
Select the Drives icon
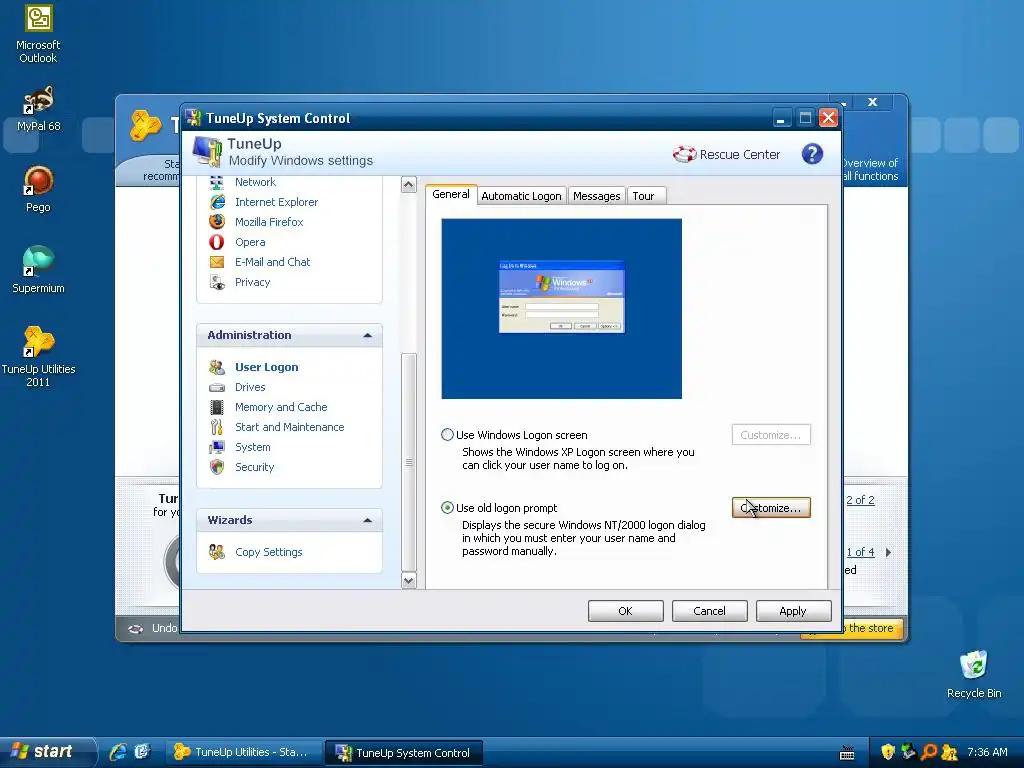click(x=217, y=387)
